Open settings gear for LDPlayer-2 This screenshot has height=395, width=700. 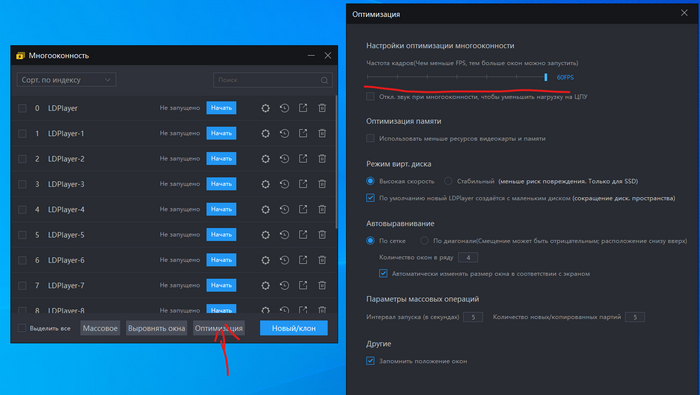click(x=265, y=159)
